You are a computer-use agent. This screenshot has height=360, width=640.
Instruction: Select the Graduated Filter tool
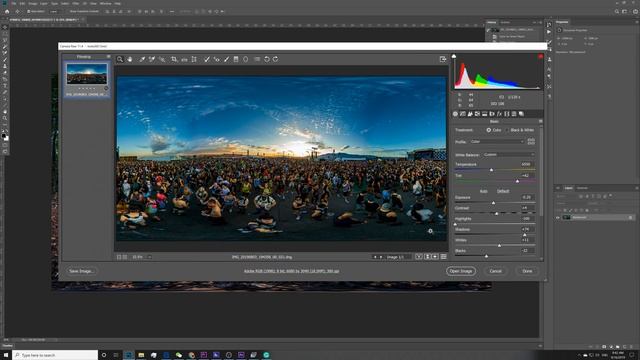(236, 60)
